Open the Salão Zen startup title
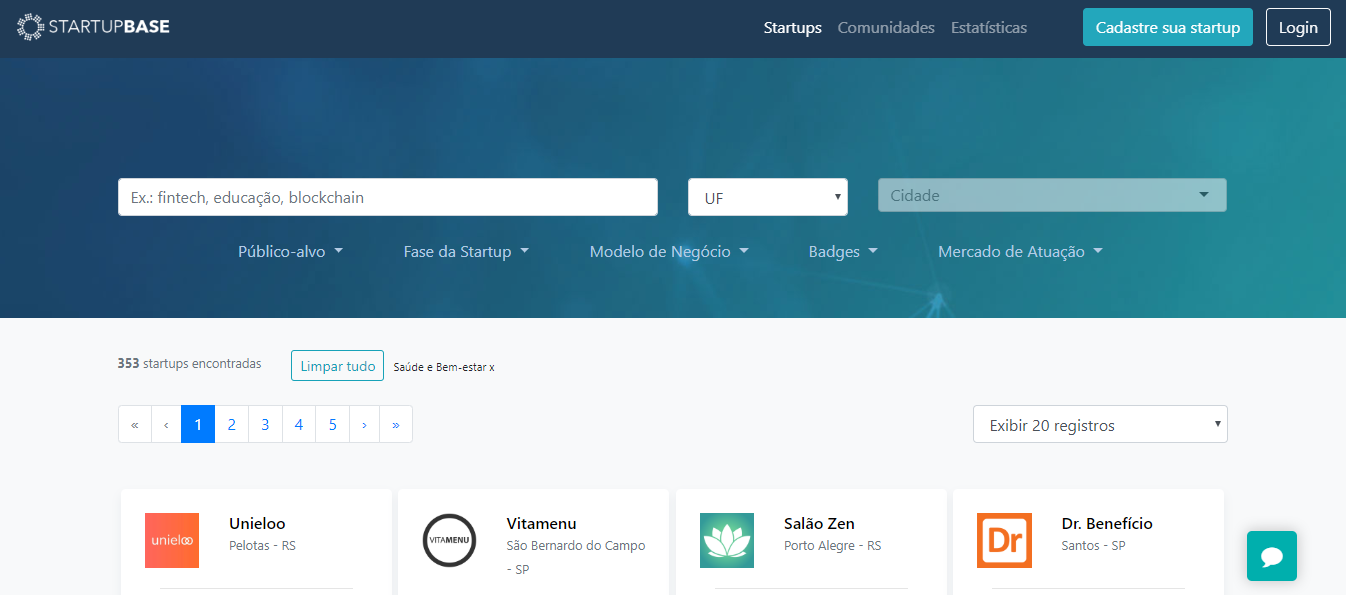This screenshot has height=595, width=1346. 819,523
